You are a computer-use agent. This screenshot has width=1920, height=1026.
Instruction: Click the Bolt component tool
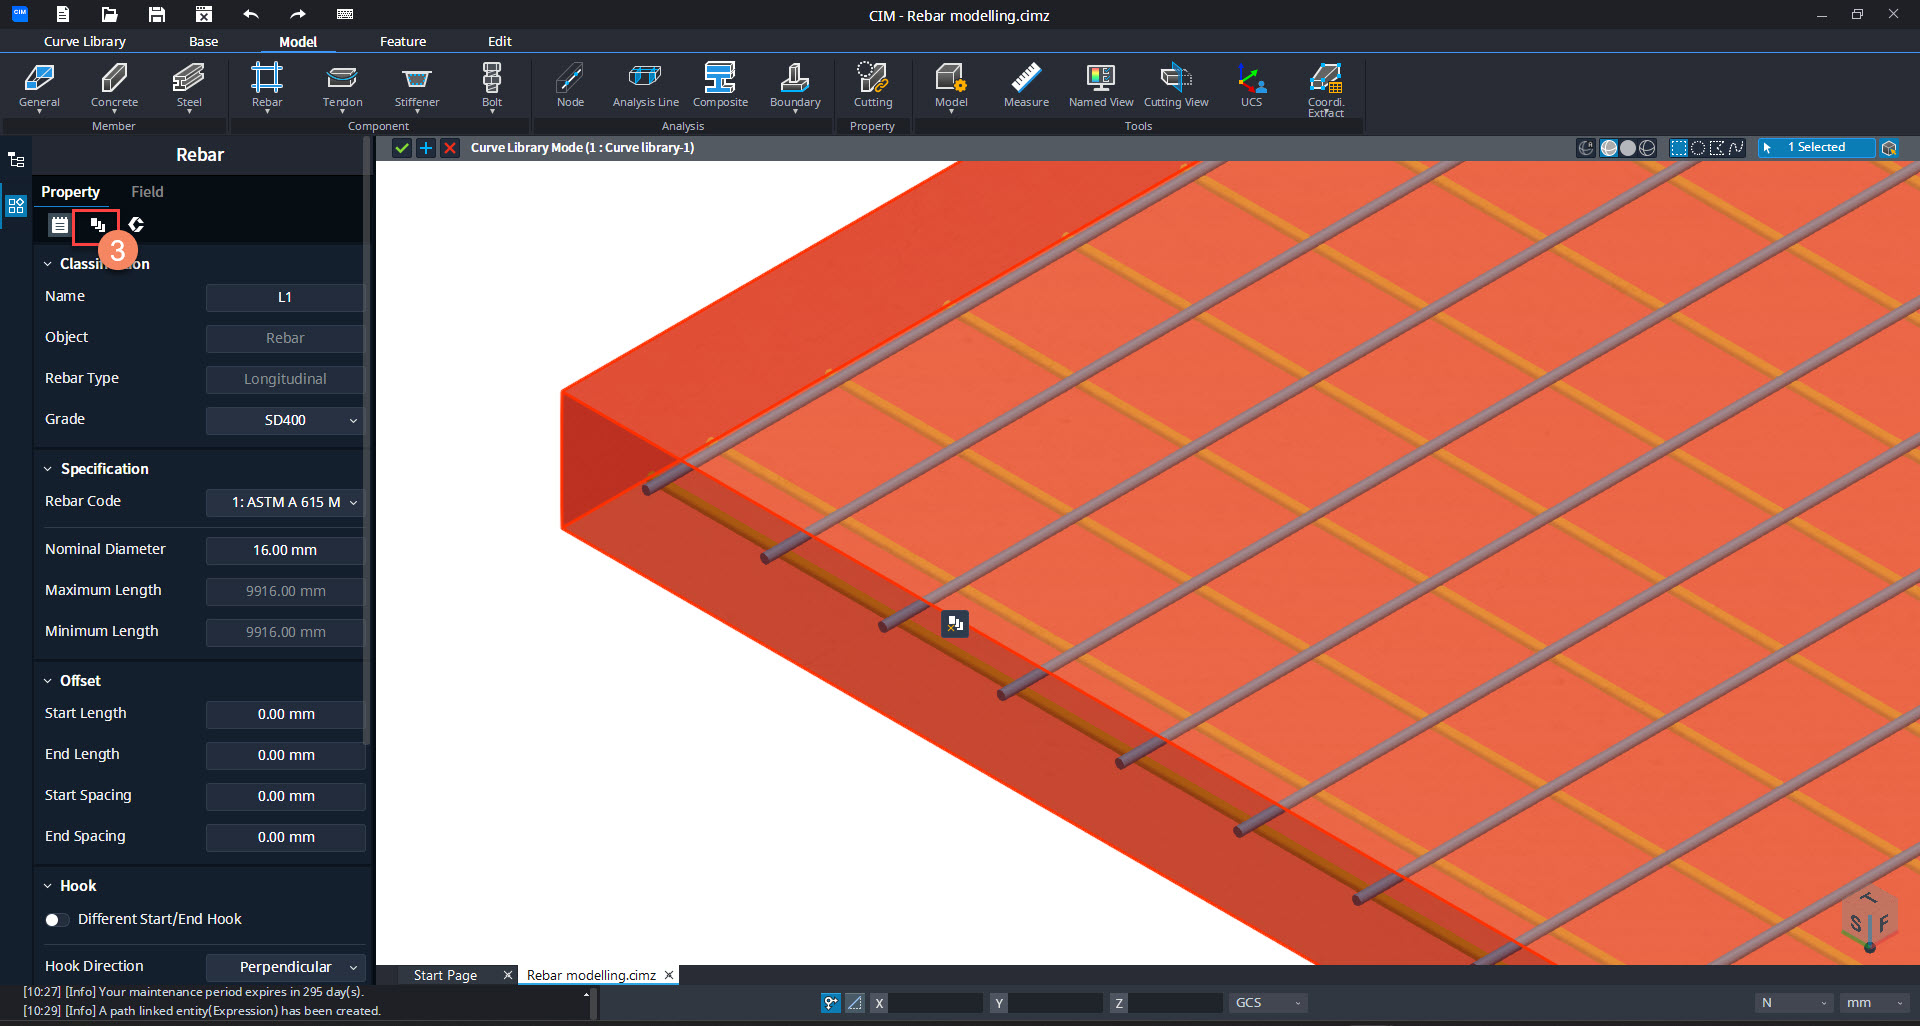click(492, 86)
